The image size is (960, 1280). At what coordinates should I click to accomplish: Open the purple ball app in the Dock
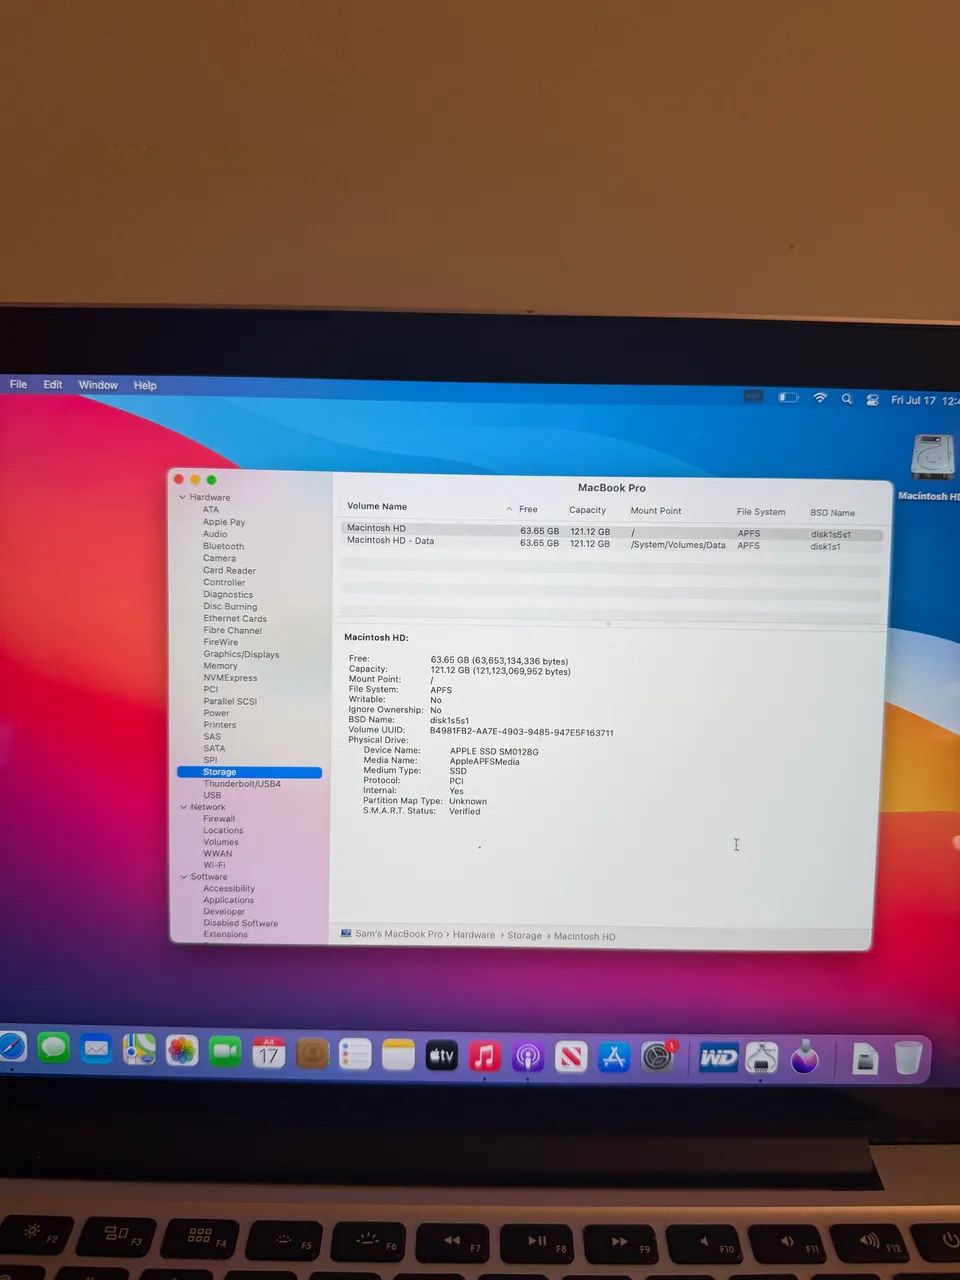tap(805, 1058)
